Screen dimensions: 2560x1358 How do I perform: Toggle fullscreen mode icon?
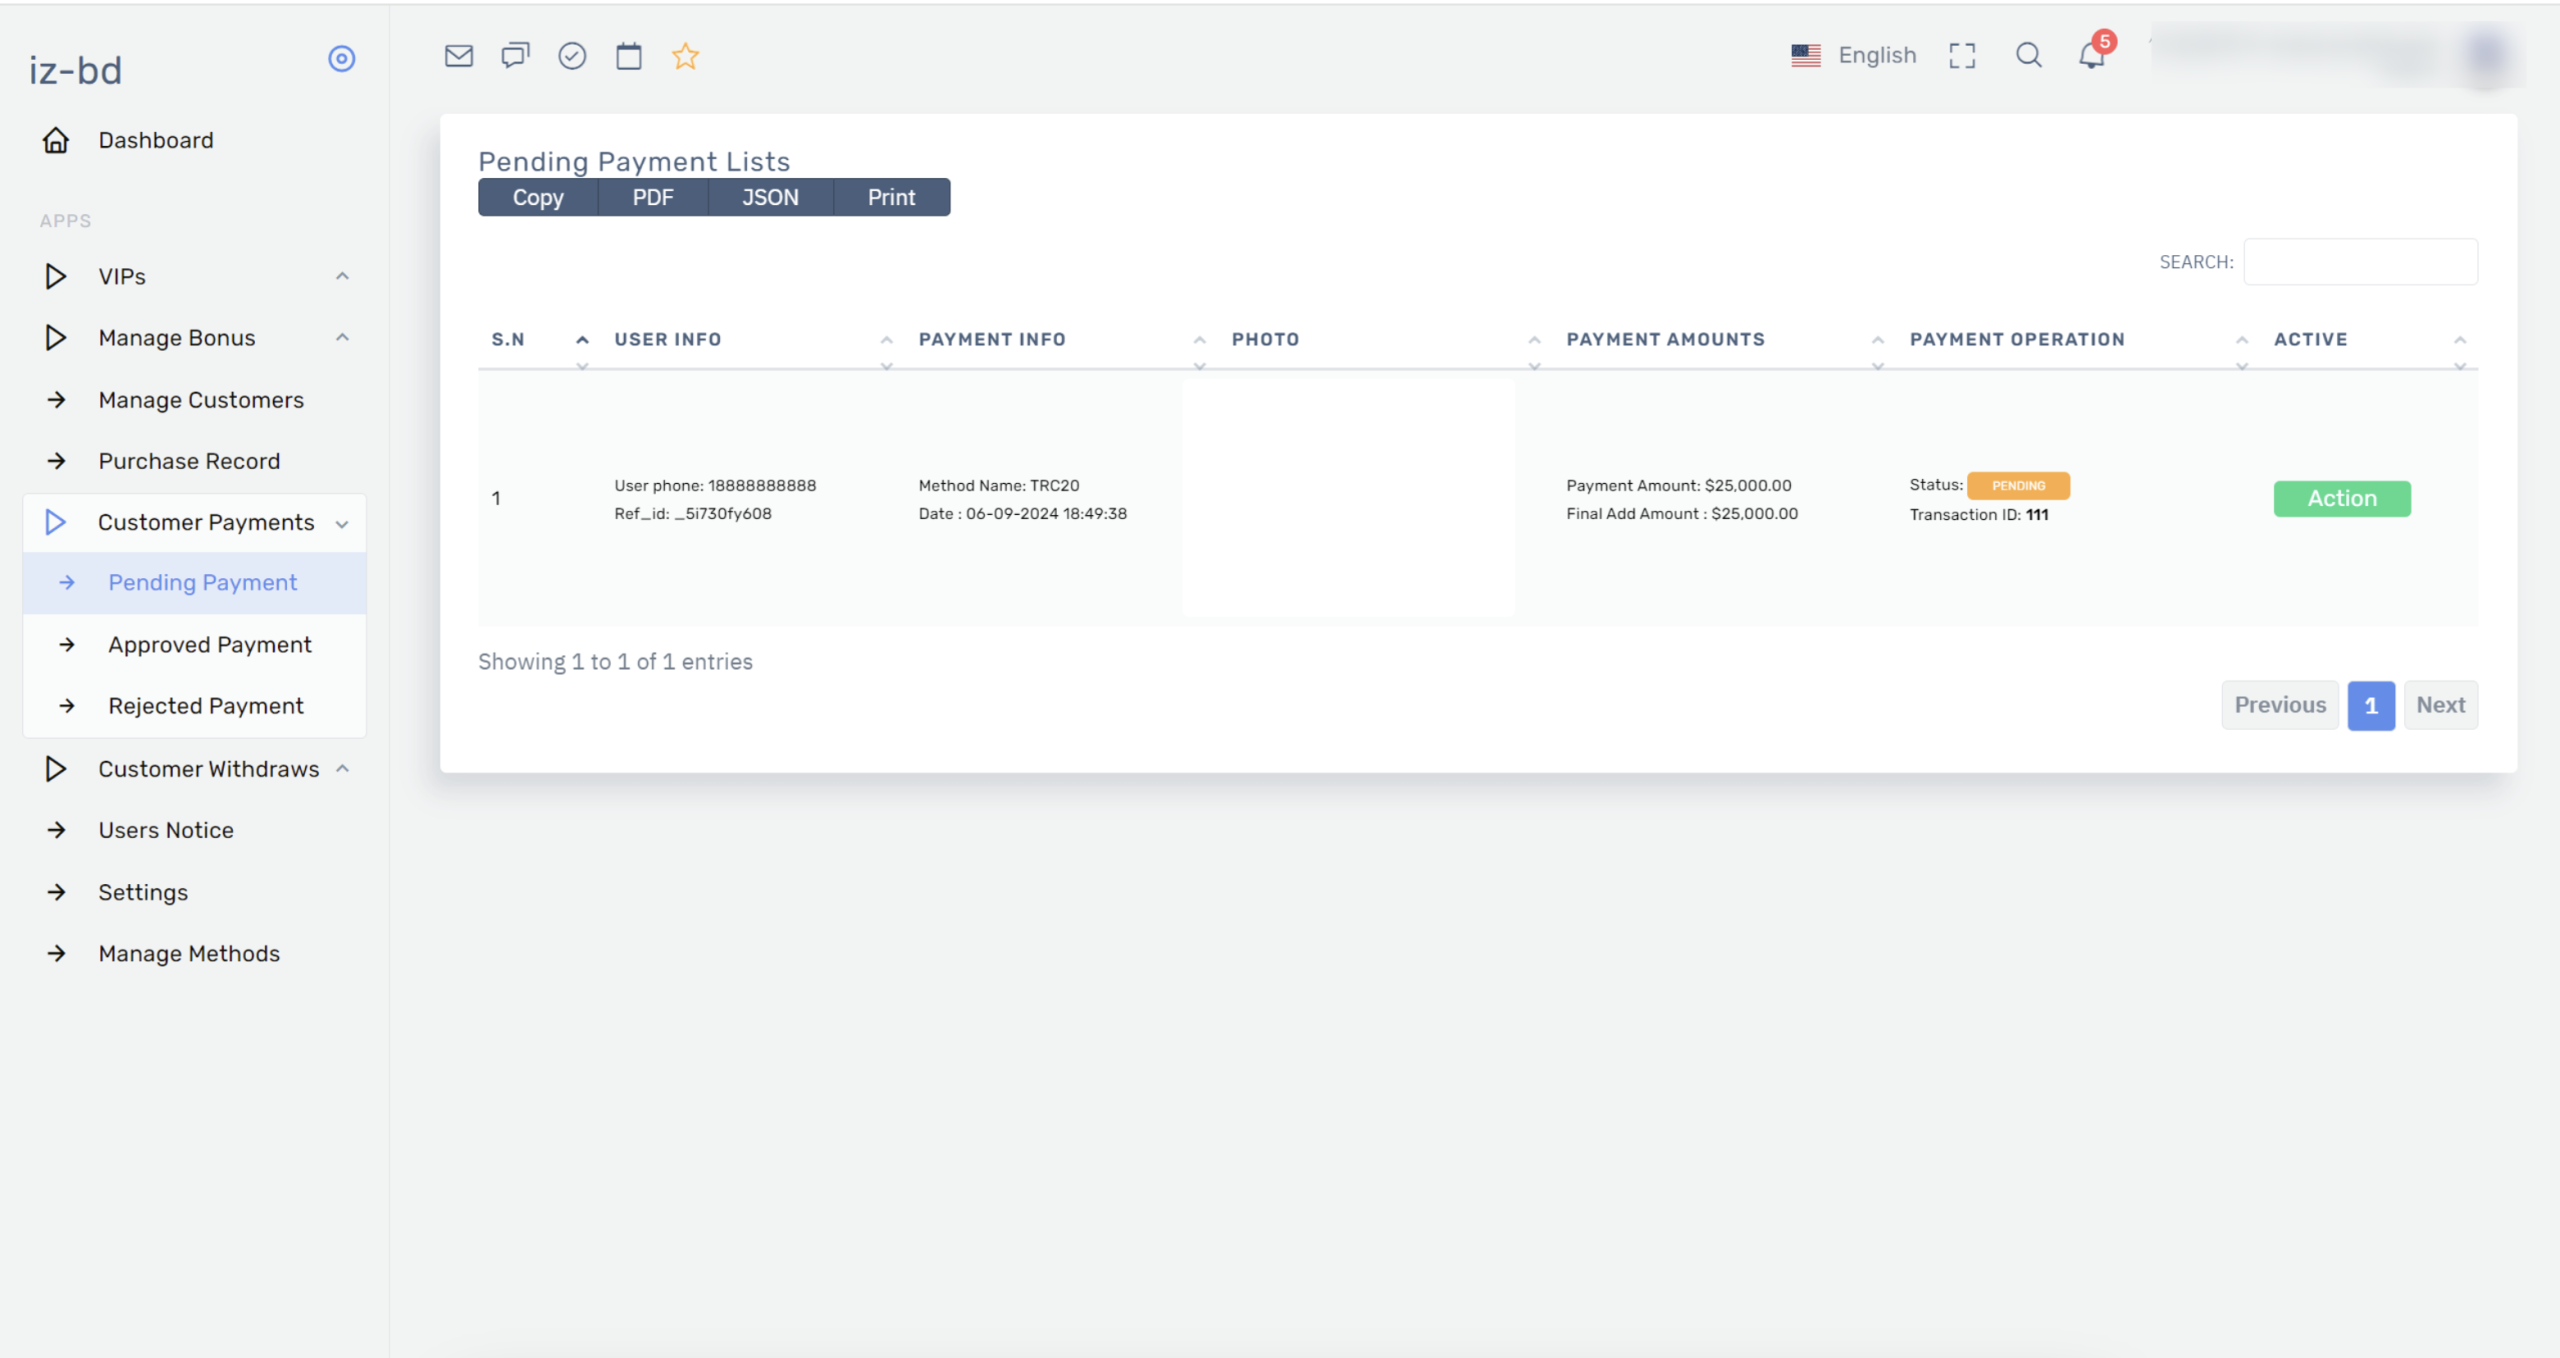click(1962, 56)
